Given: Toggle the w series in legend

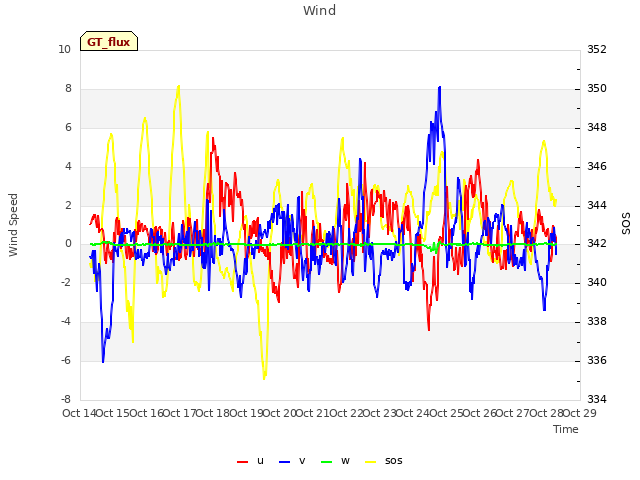Looking at the screenshot, I should (x=336, y=461).
